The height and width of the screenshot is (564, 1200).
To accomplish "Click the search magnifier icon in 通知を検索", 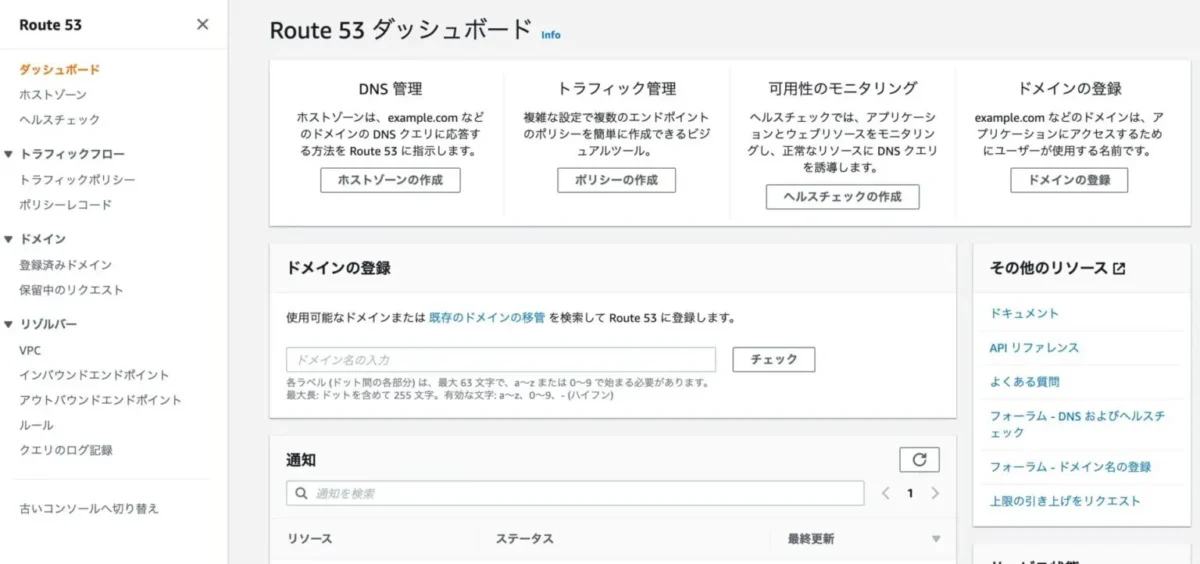I will [x=301, y=494].
